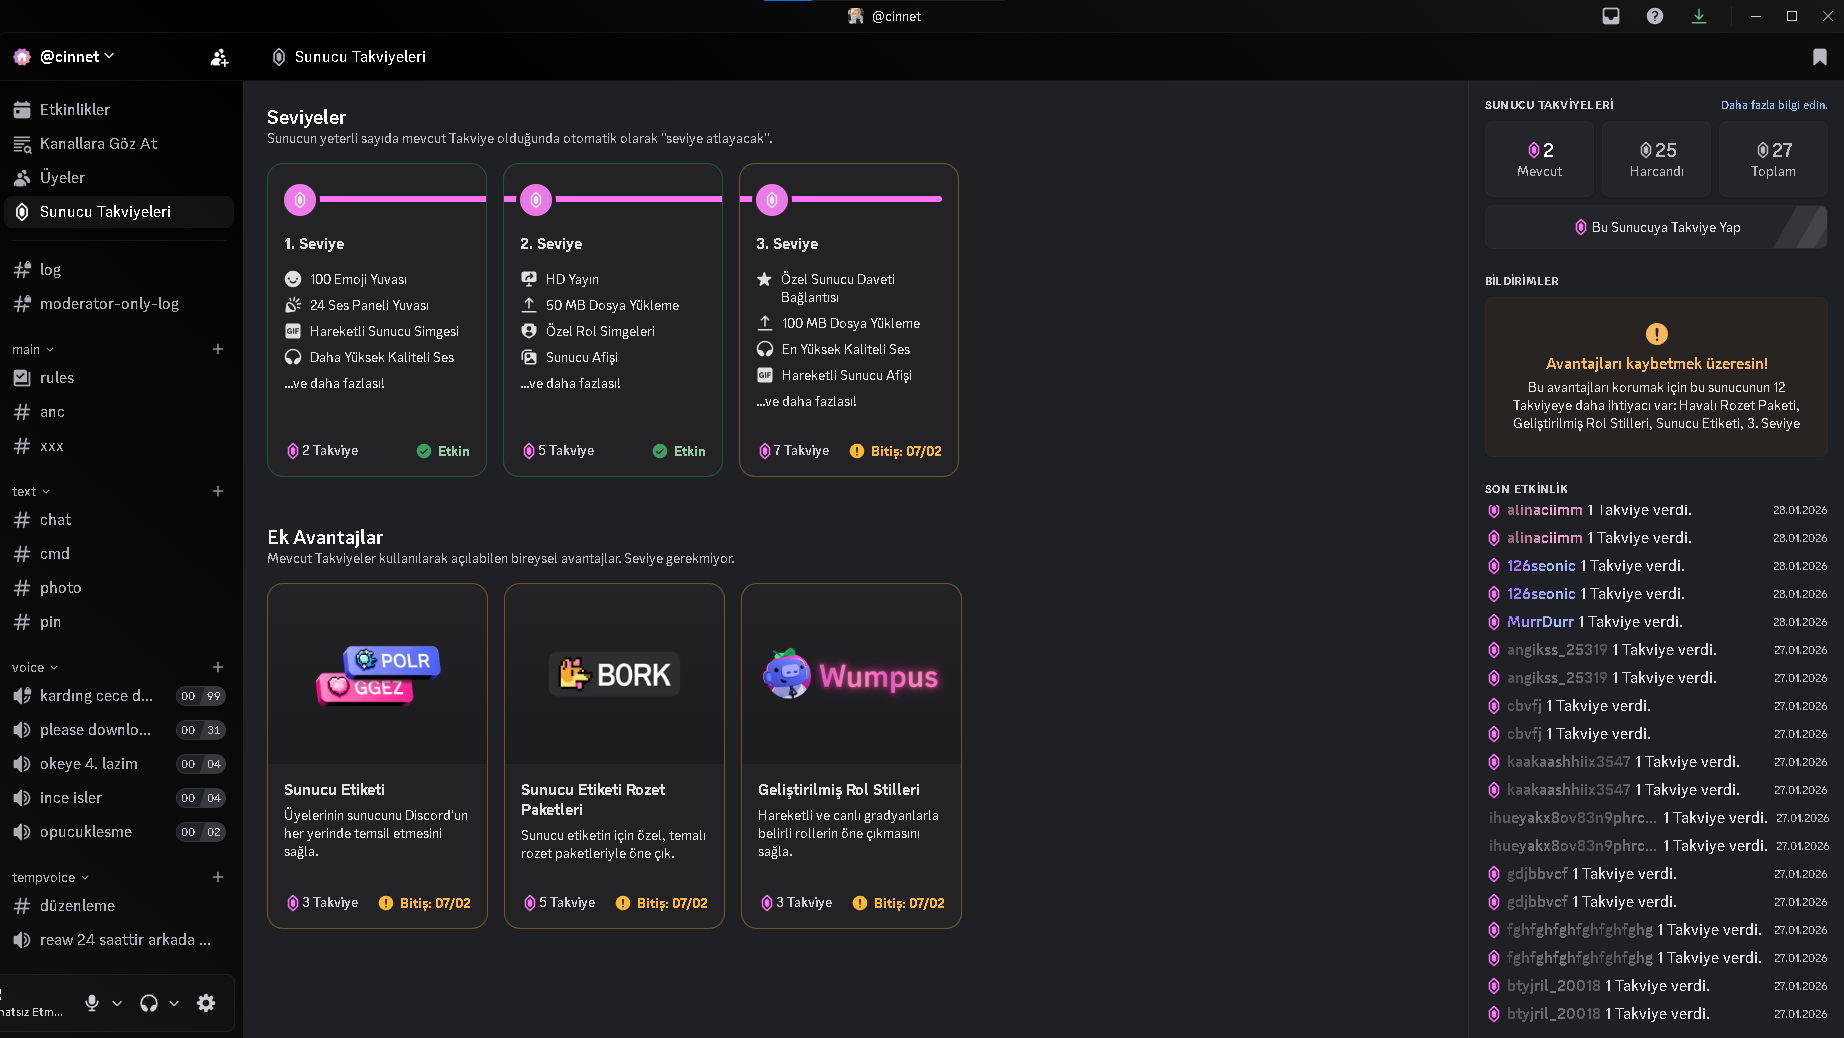This screenshot has height=1038, width=1844.
Task: Open the moderator-only-log channel
Action: [119, 304]
